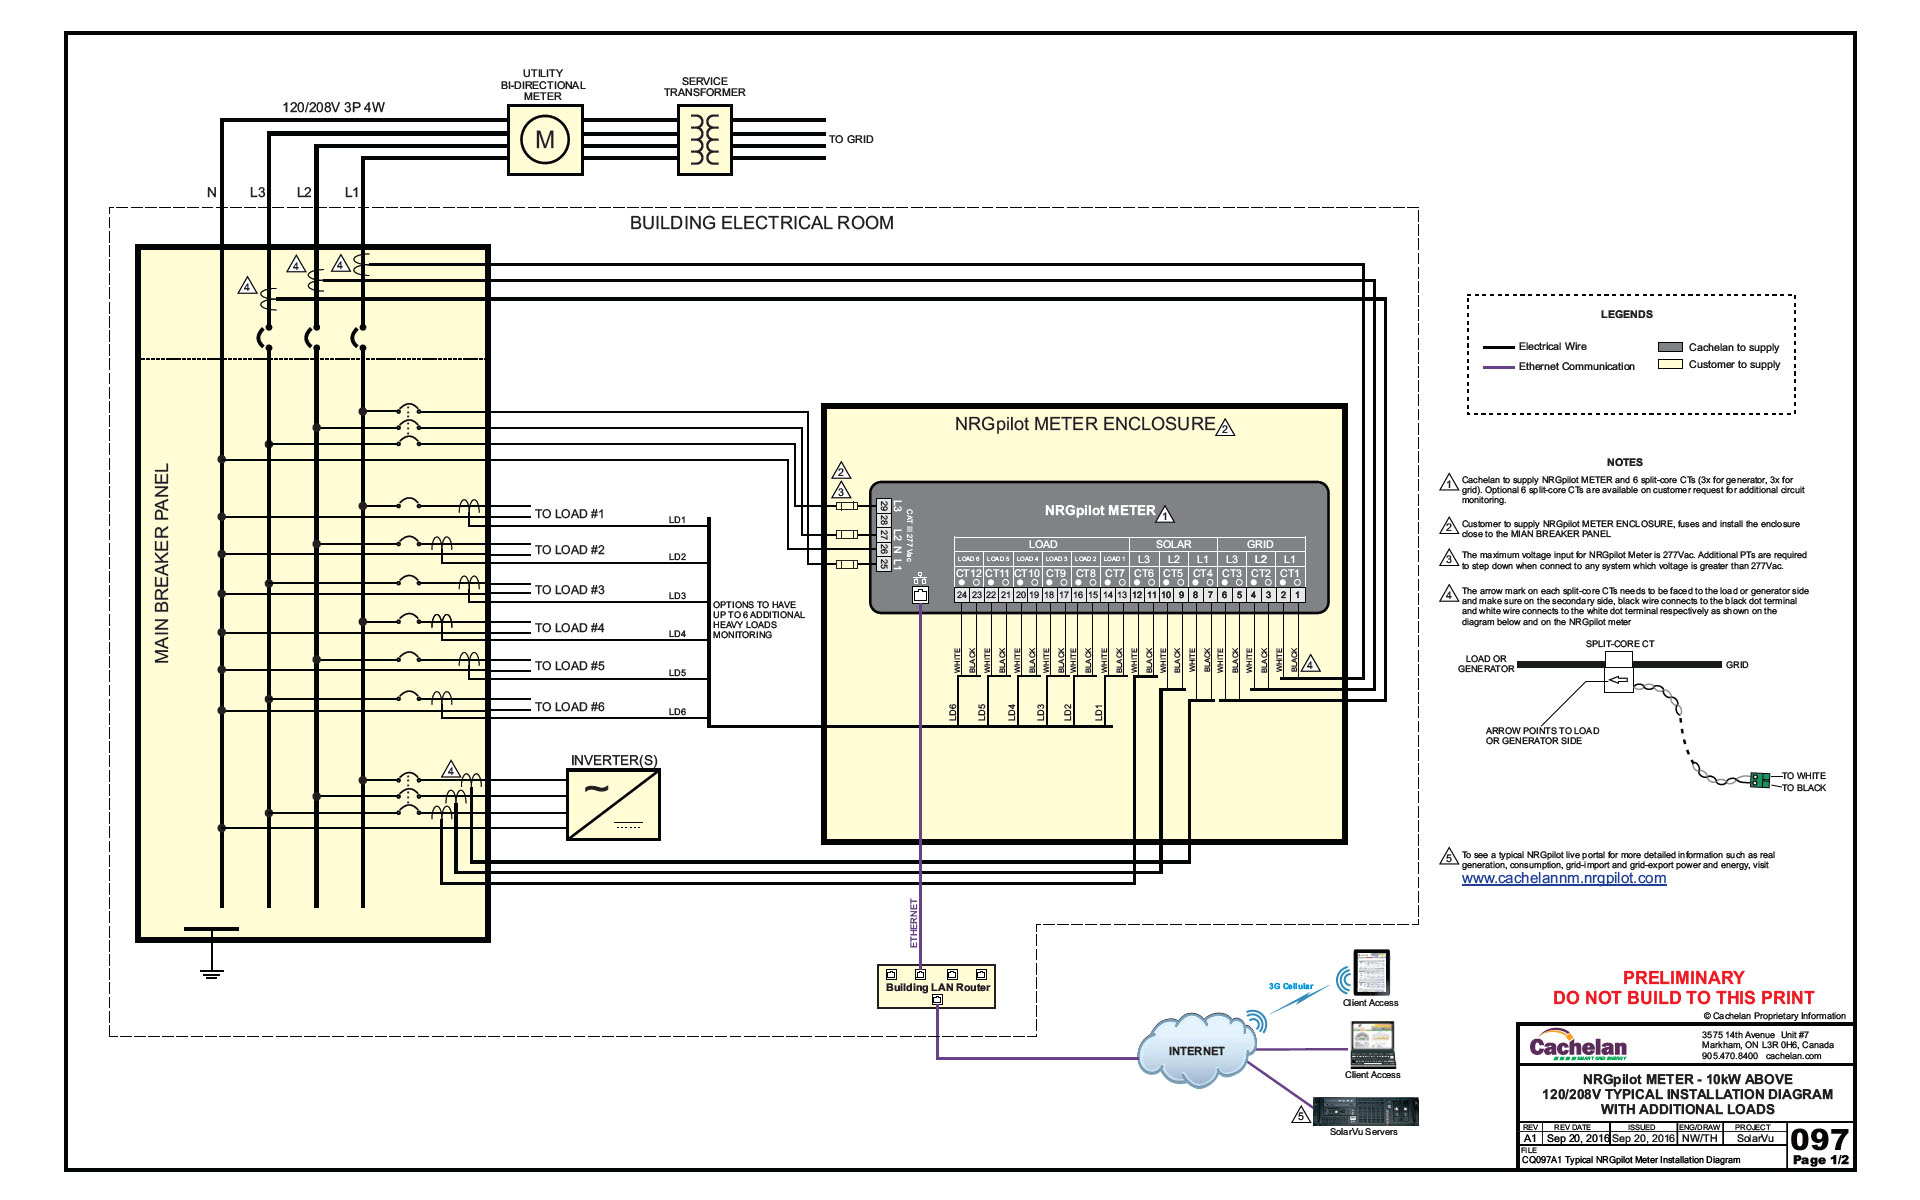The width and height of the screenshot is (1920, 1200).
Task: Click the Cachelan logo in title block
Action: 1578,1045
